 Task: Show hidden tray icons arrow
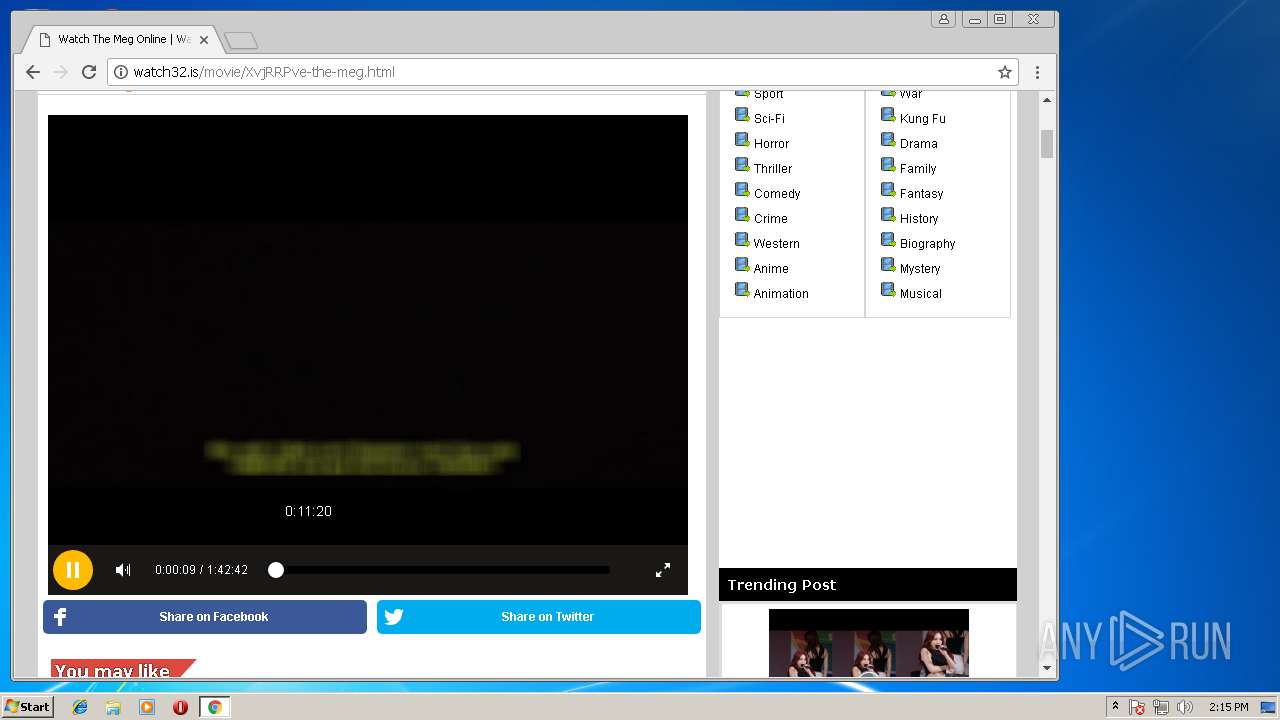click(x=1115, y=707)
